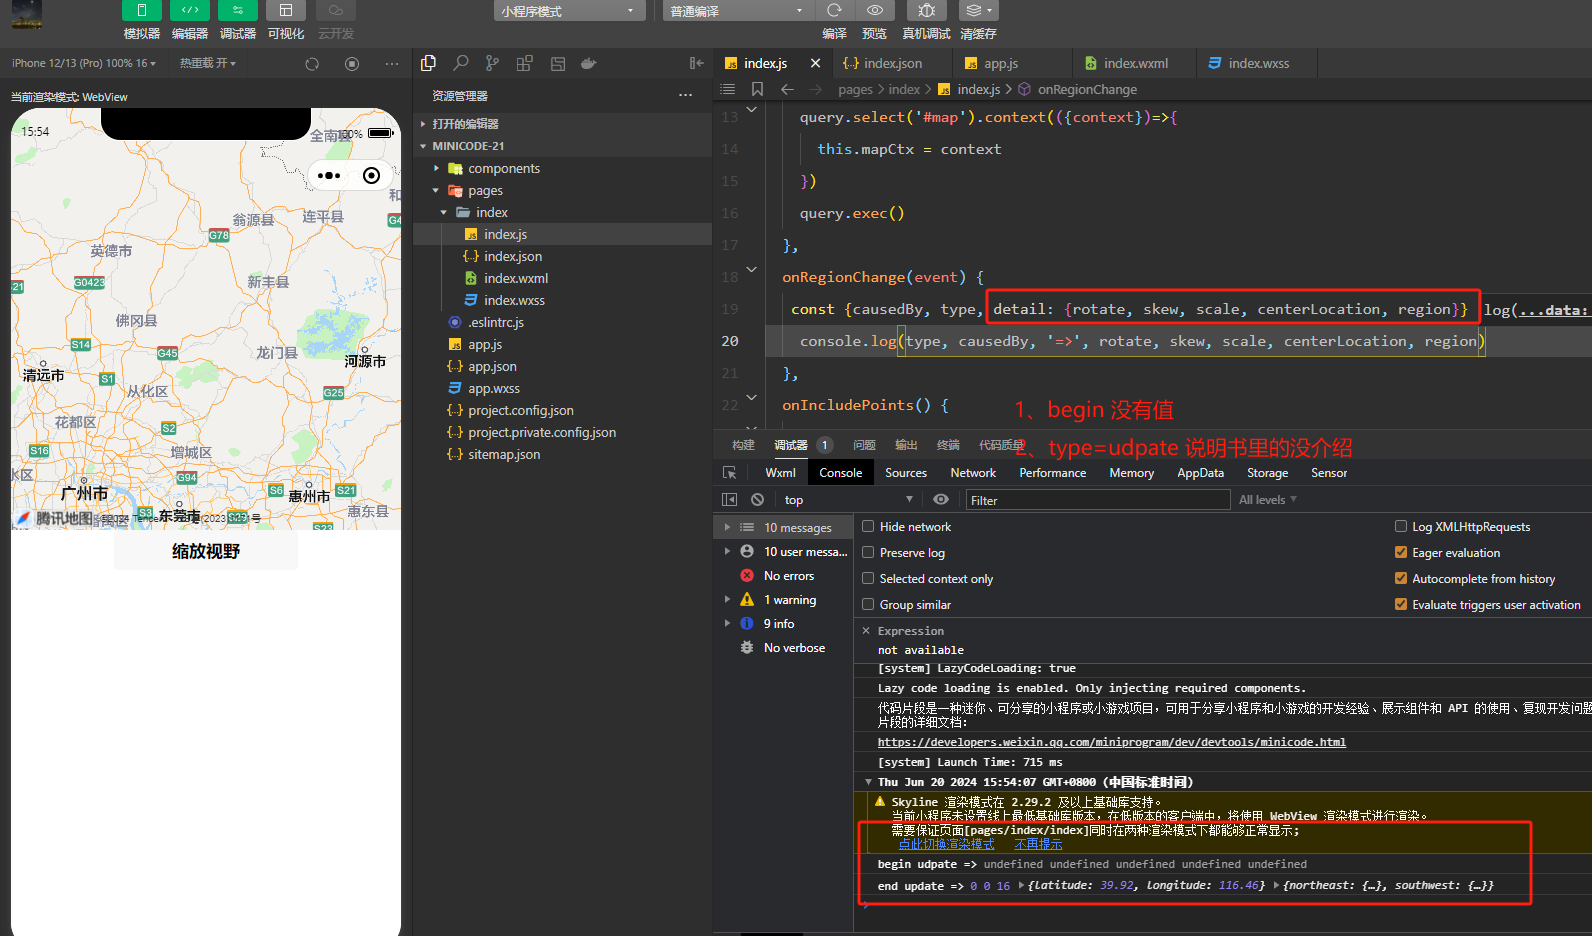Click the preview (预览) eye icon
1592x936 pixels.
[x=874, y=11]
